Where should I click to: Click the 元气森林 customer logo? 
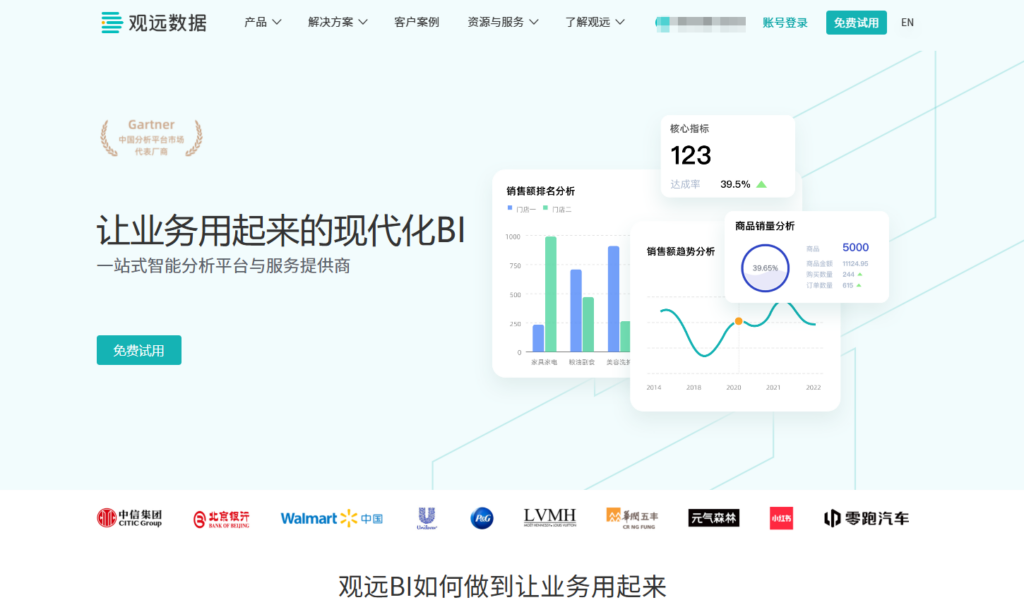[x=713, y=518]
